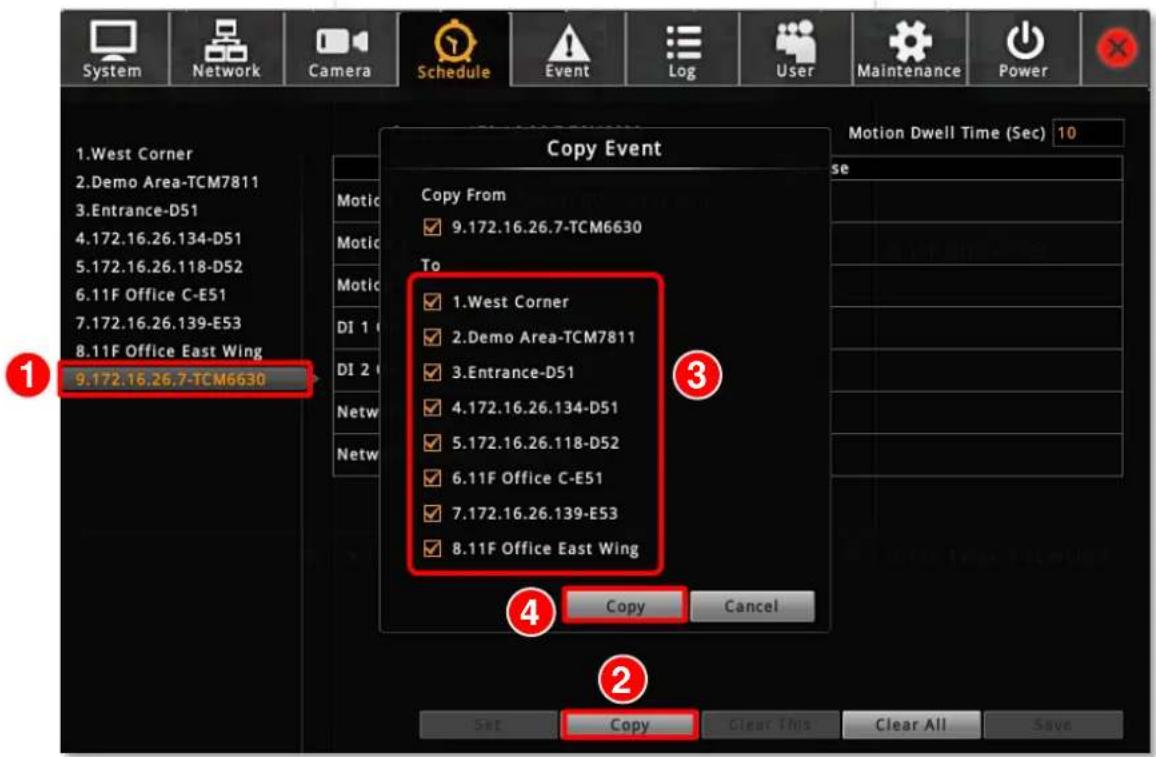Click the Save button at bottom
The width and height of the screenshot is (1156, 757).
[x=1053, y=725]
